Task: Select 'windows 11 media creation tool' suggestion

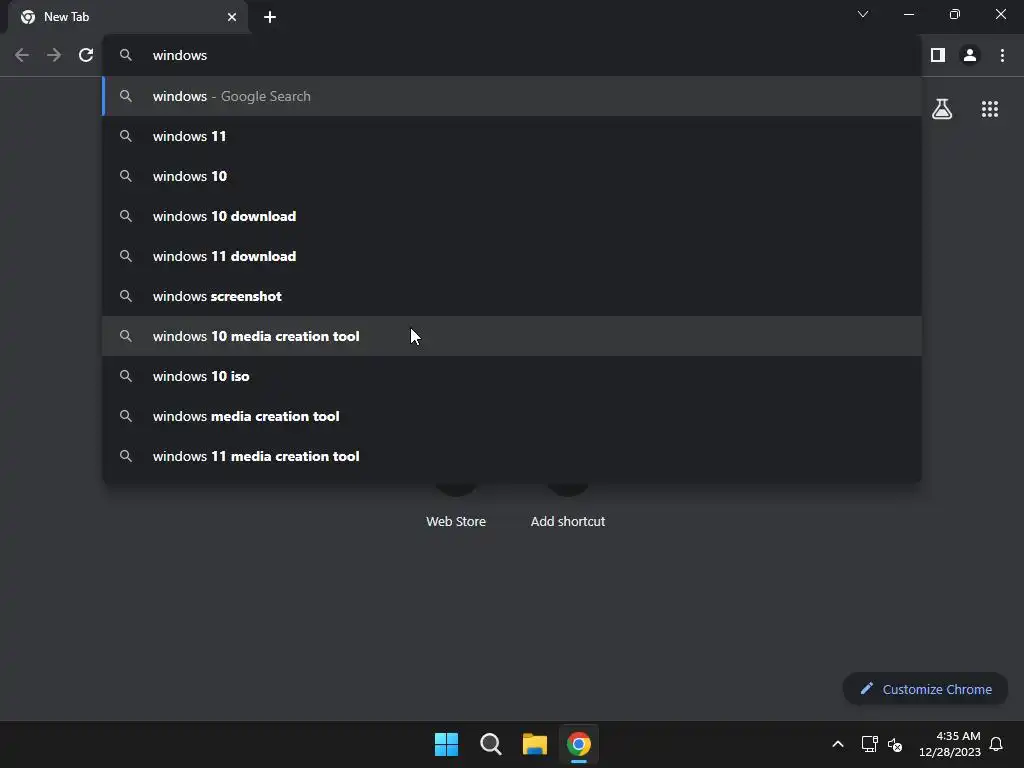Action: pyautogui.click(x=512, y=456)
